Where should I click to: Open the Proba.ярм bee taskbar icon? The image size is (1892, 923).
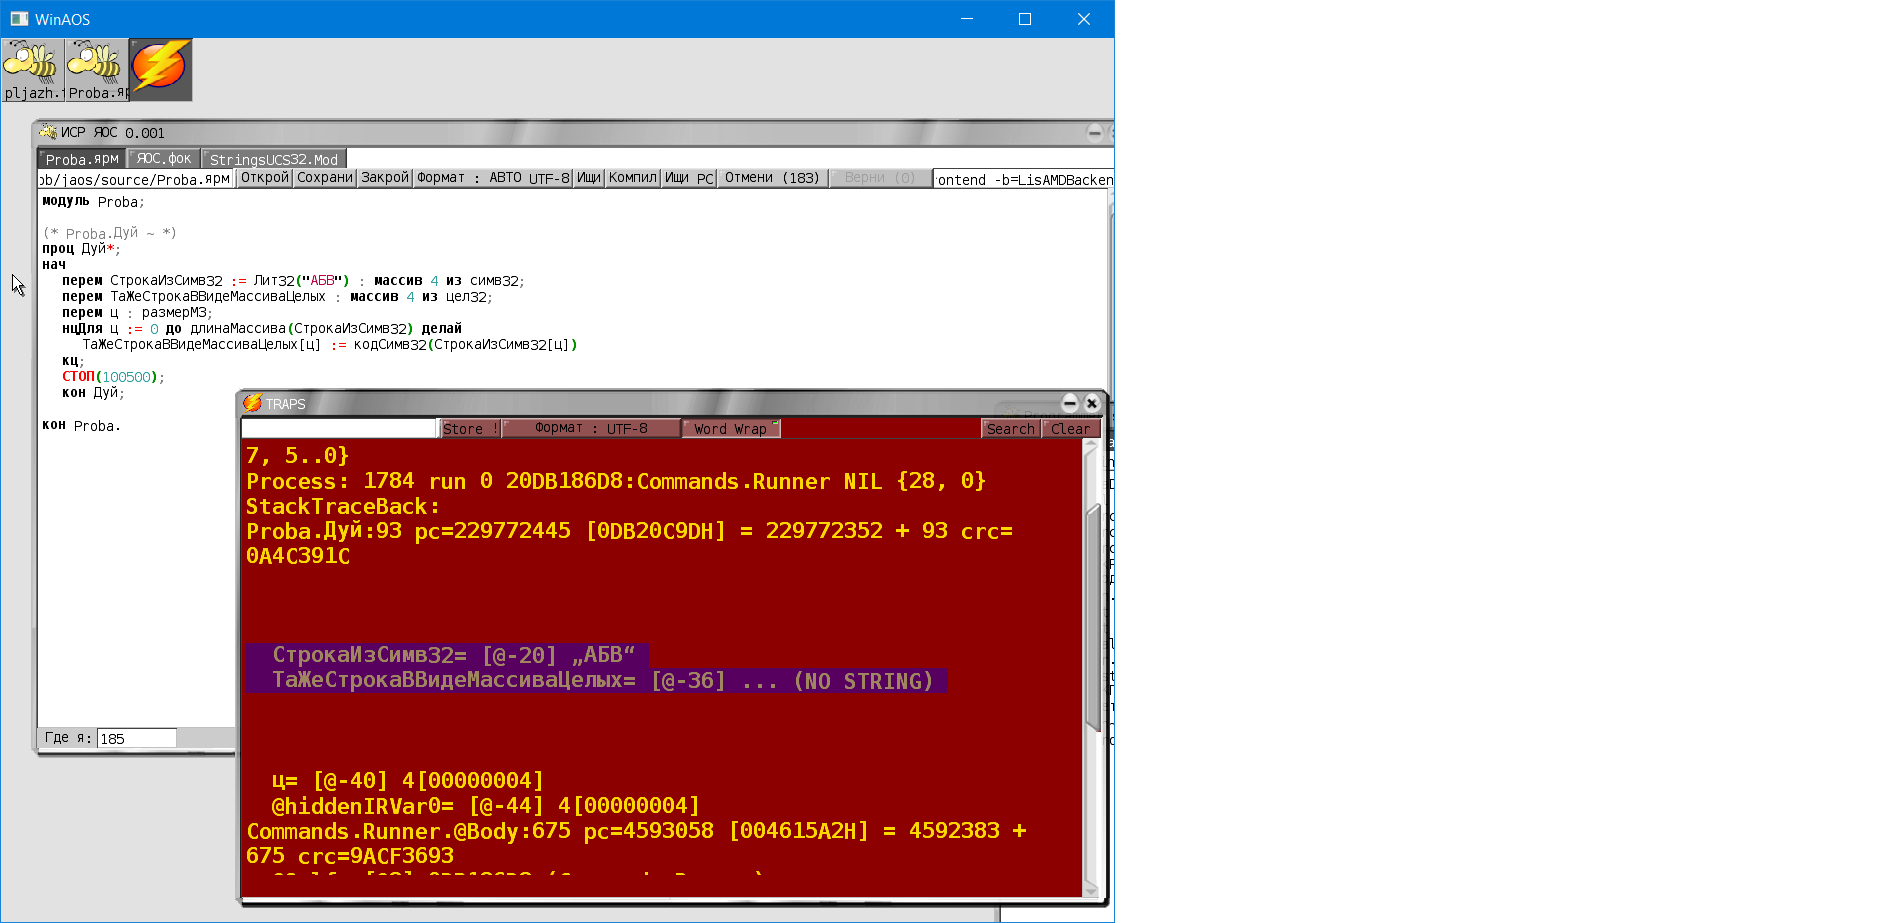point(97,68)
